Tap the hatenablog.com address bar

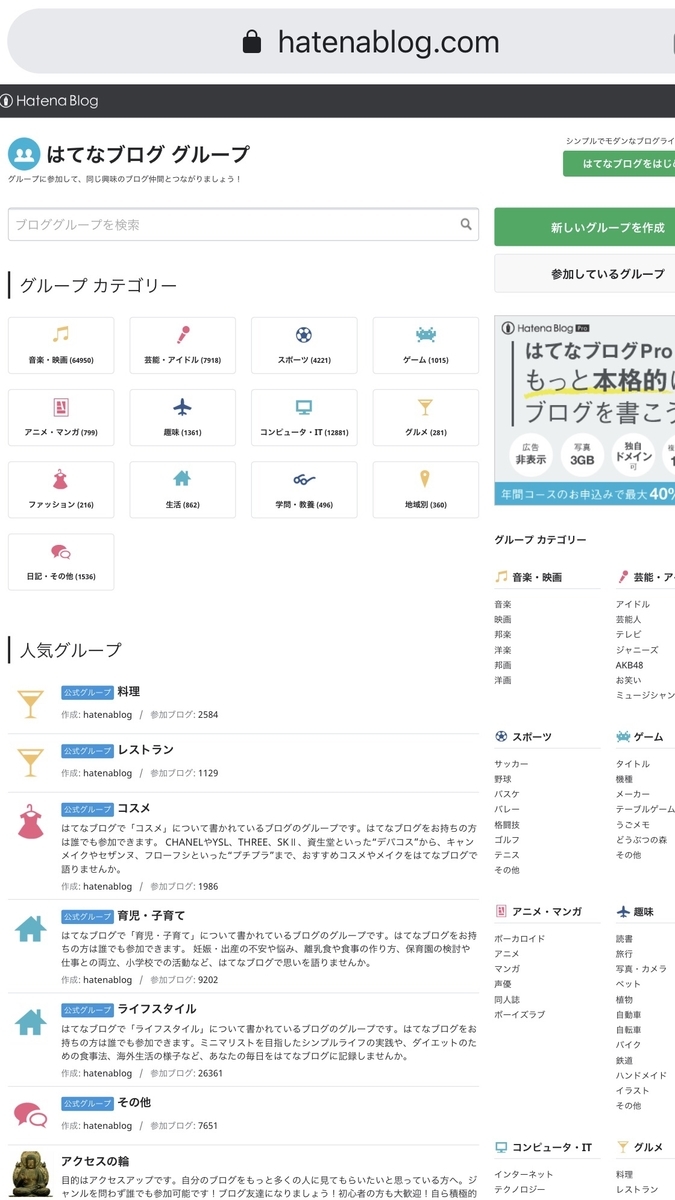341,41
